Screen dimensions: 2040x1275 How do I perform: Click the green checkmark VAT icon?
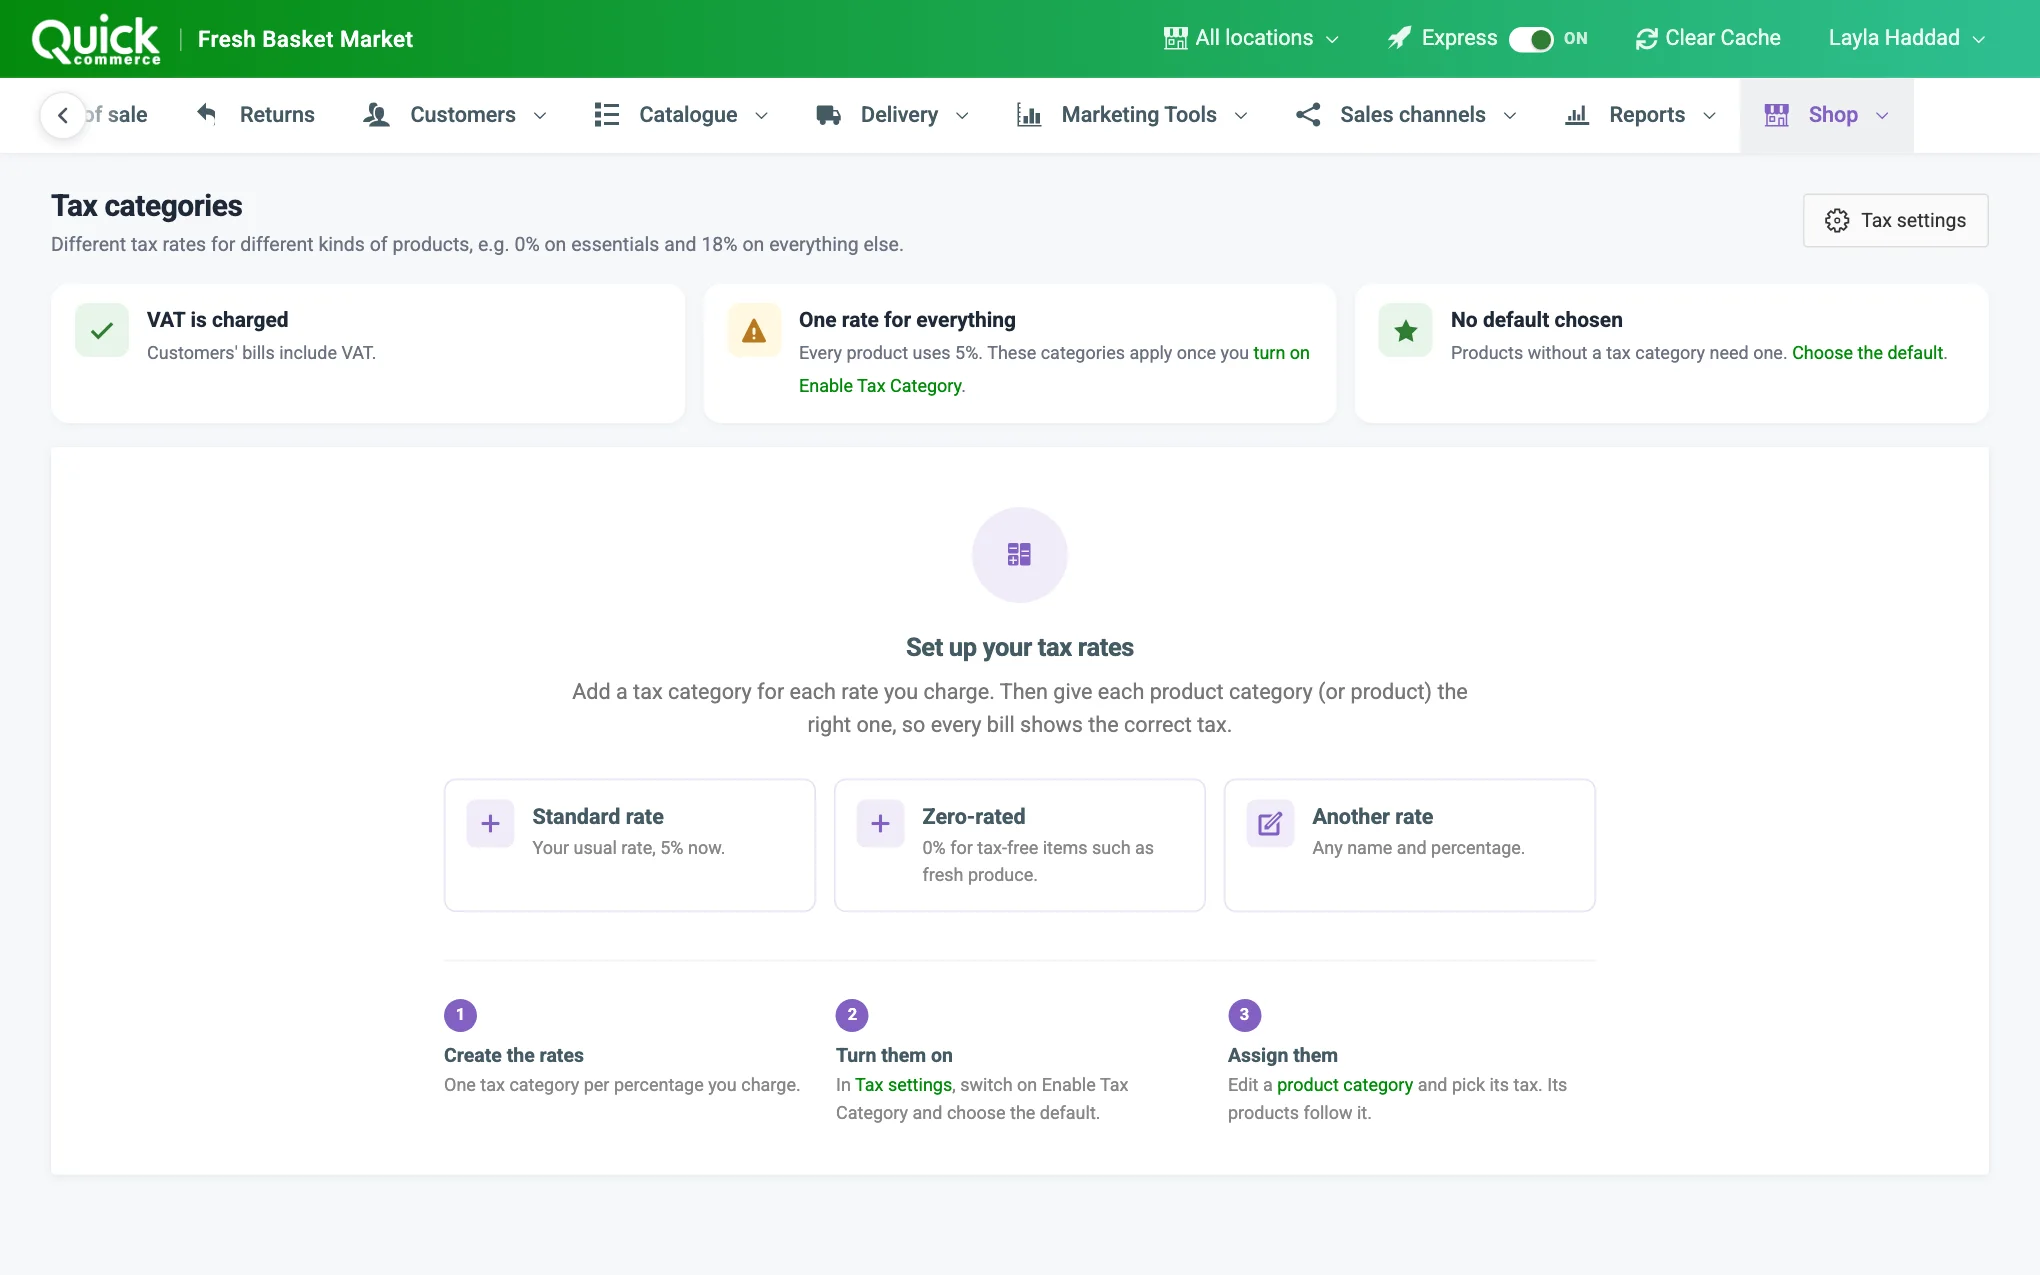102,330
